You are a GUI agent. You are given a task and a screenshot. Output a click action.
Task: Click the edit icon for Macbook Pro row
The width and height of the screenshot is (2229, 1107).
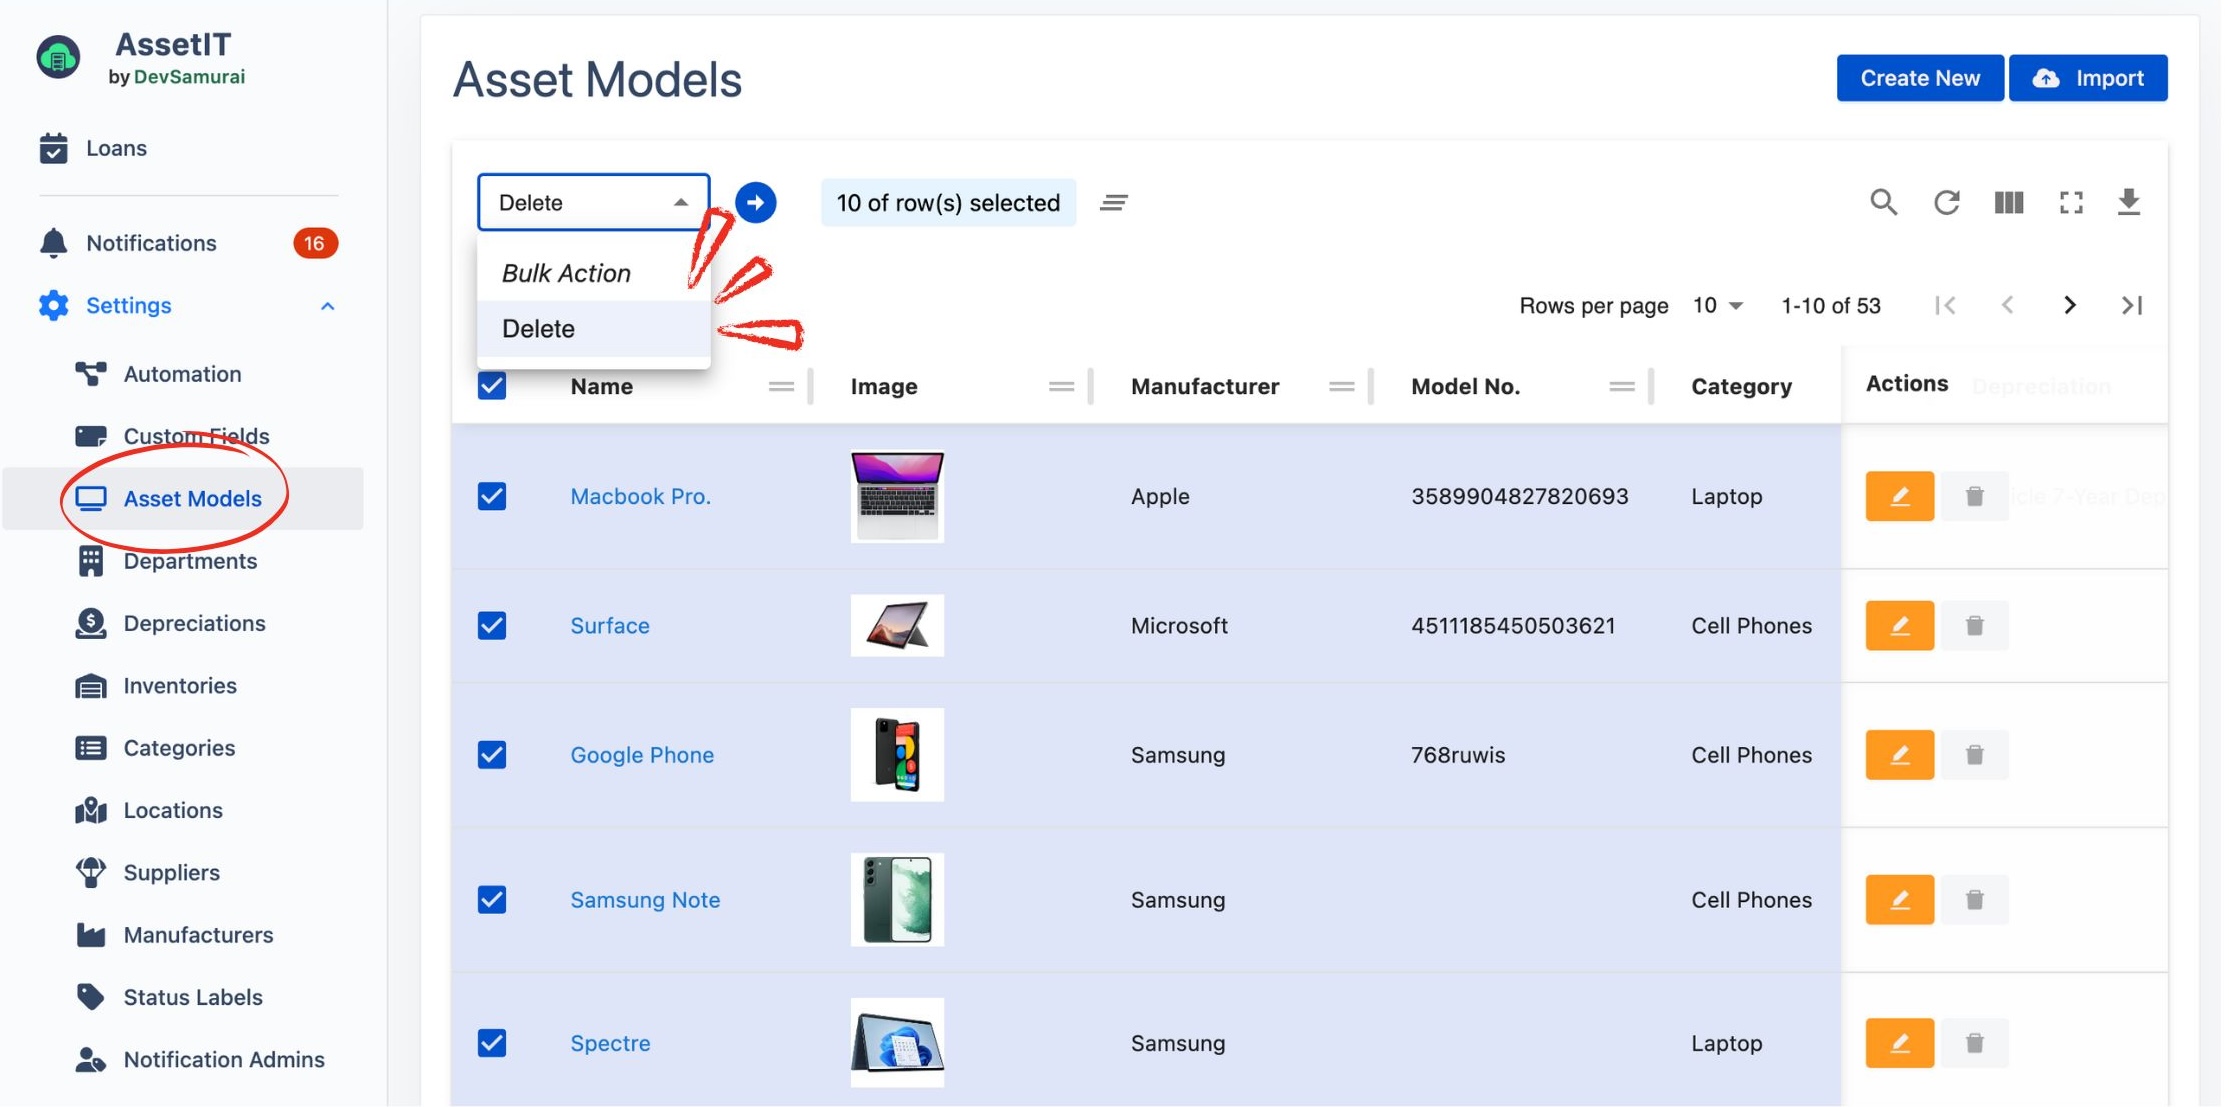tap(1899, 495)
